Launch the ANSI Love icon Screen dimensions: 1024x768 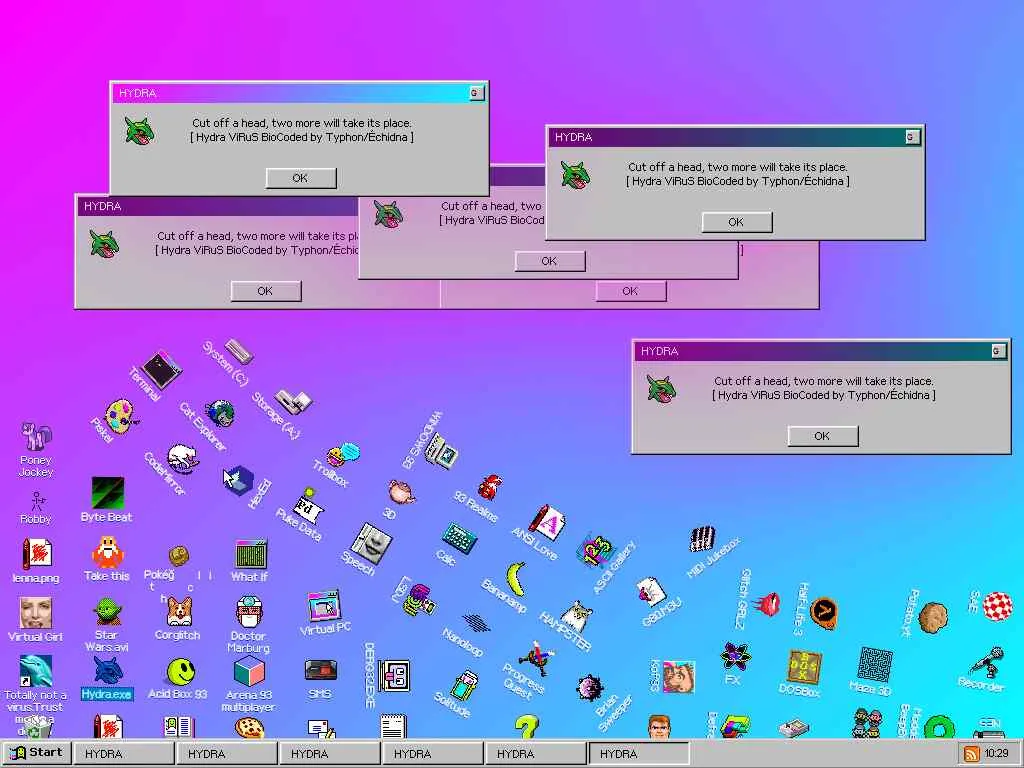(548, 522)
